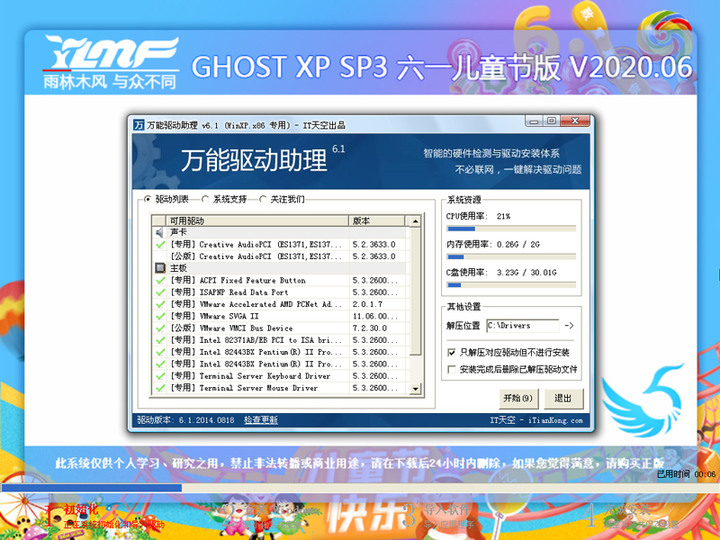
Task: Toggle checkmark for VMware Accelerated AMD PCNet
Action: 160,304
